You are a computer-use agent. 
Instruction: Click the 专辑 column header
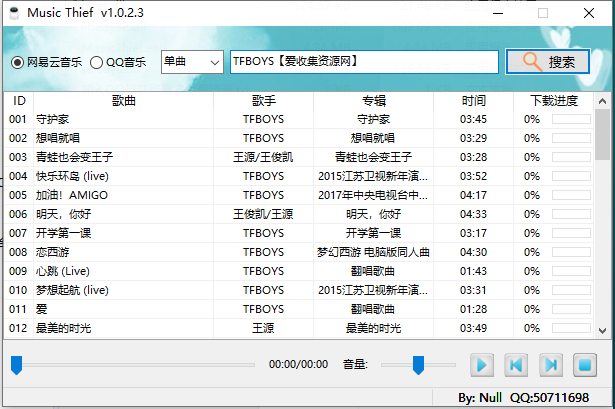[374, 101]
